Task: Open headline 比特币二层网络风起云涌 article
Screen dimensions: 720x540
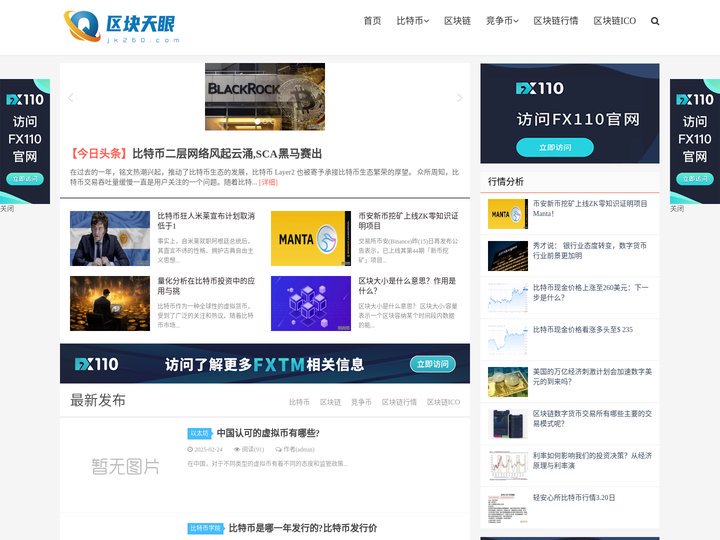Action: (x=227, y=153)
